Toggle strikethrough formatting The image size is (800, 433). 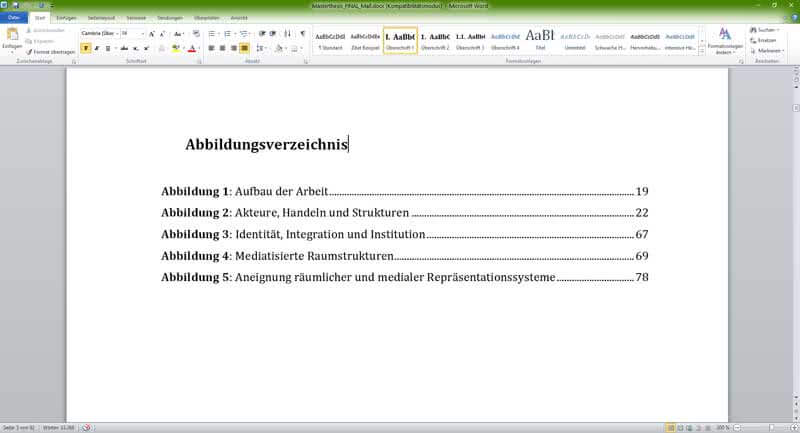pyautogui.click(x=124, y=48)
